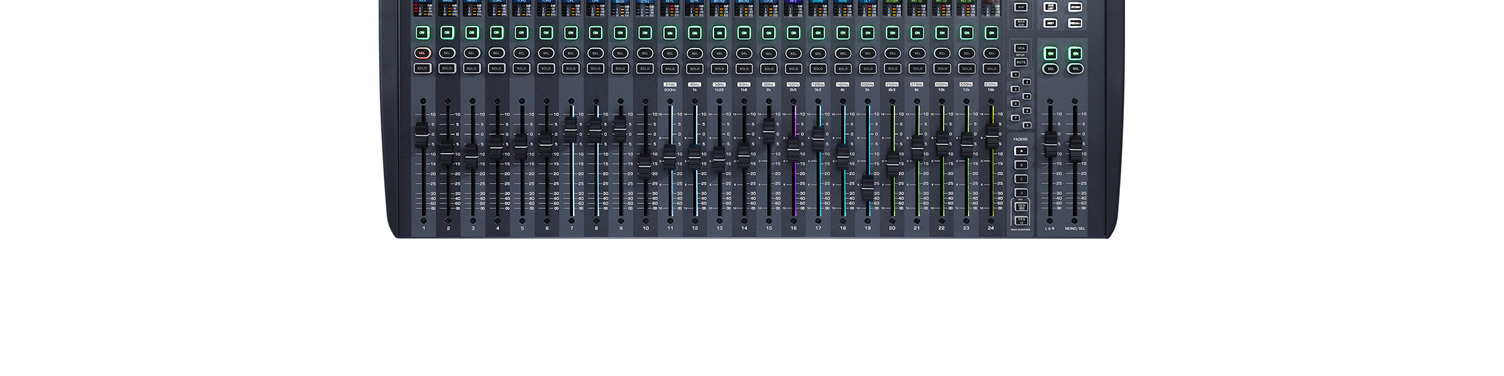Solo channel 4 with its SOLO button

(496, 68)
